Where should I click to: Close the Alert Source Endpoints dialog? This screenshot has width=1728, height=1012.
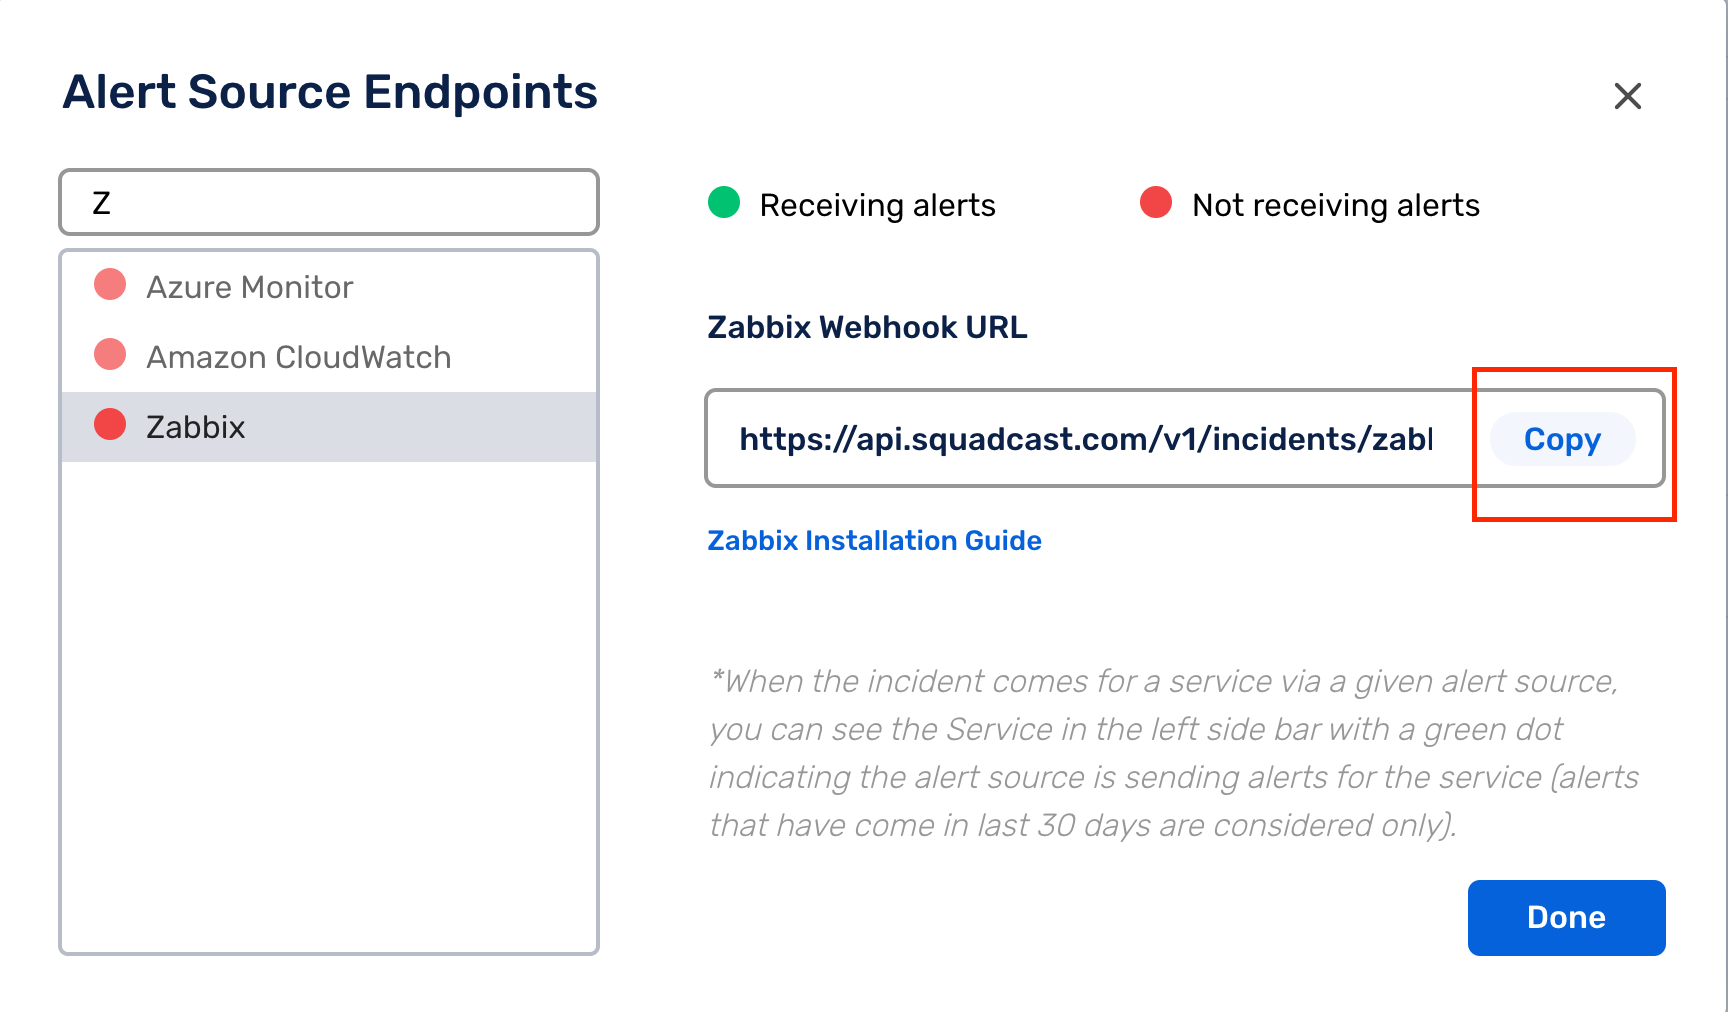tap(1628, 96)
